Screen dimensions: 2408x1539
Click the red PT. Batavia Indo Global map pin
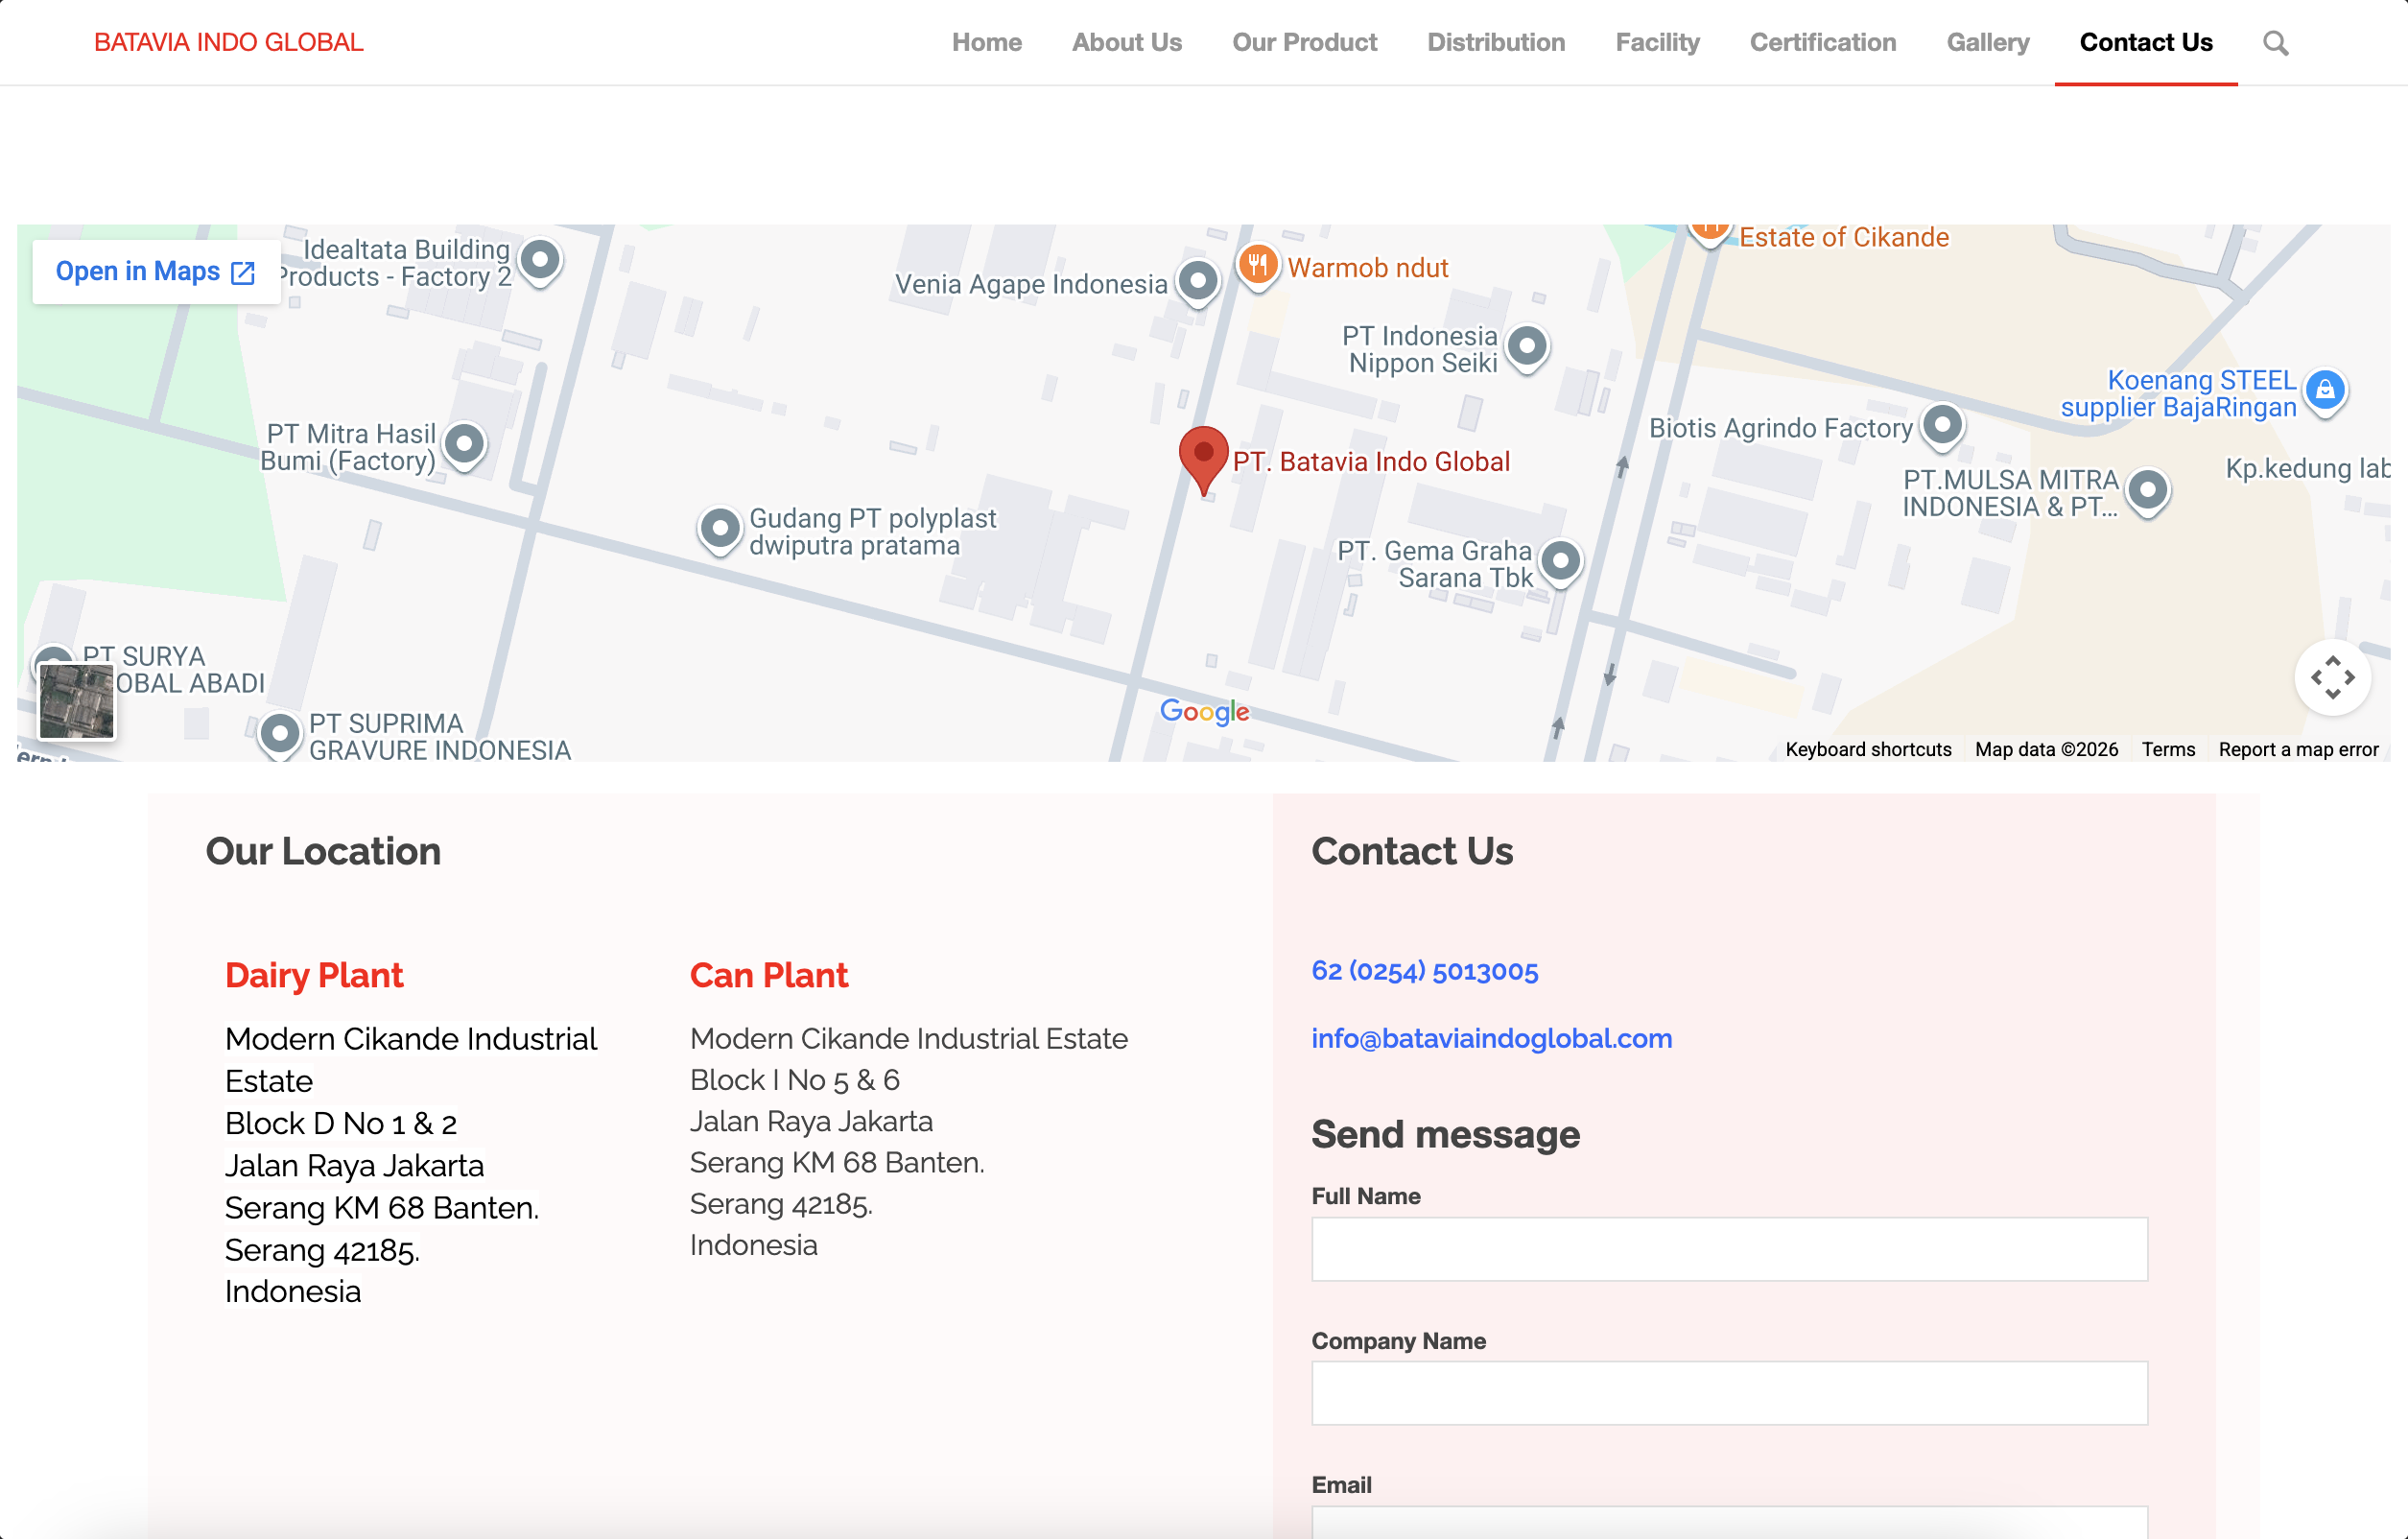(x=1203, y=460)
